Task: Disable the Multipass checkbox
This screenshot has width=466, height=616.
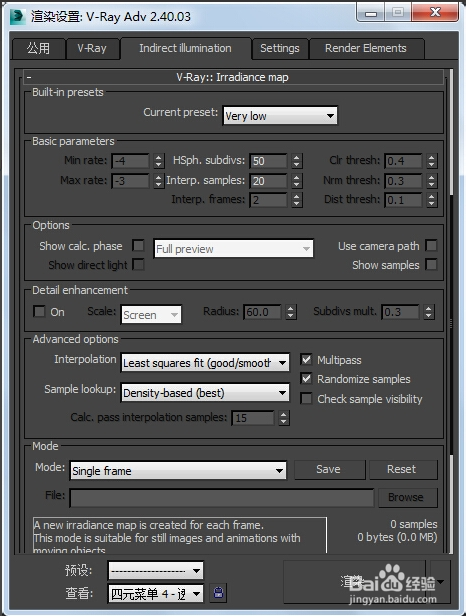Action: coord(306,359)
